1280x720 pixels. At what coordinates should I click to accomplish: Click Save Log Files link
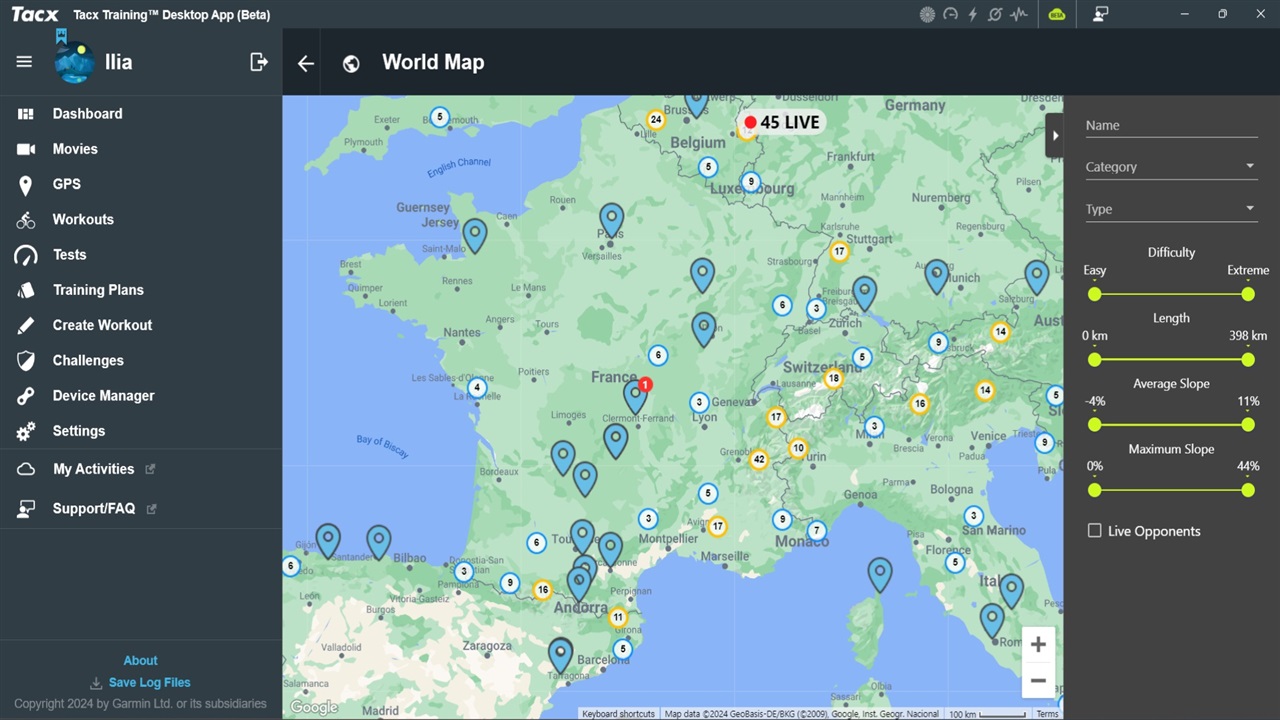149,683
